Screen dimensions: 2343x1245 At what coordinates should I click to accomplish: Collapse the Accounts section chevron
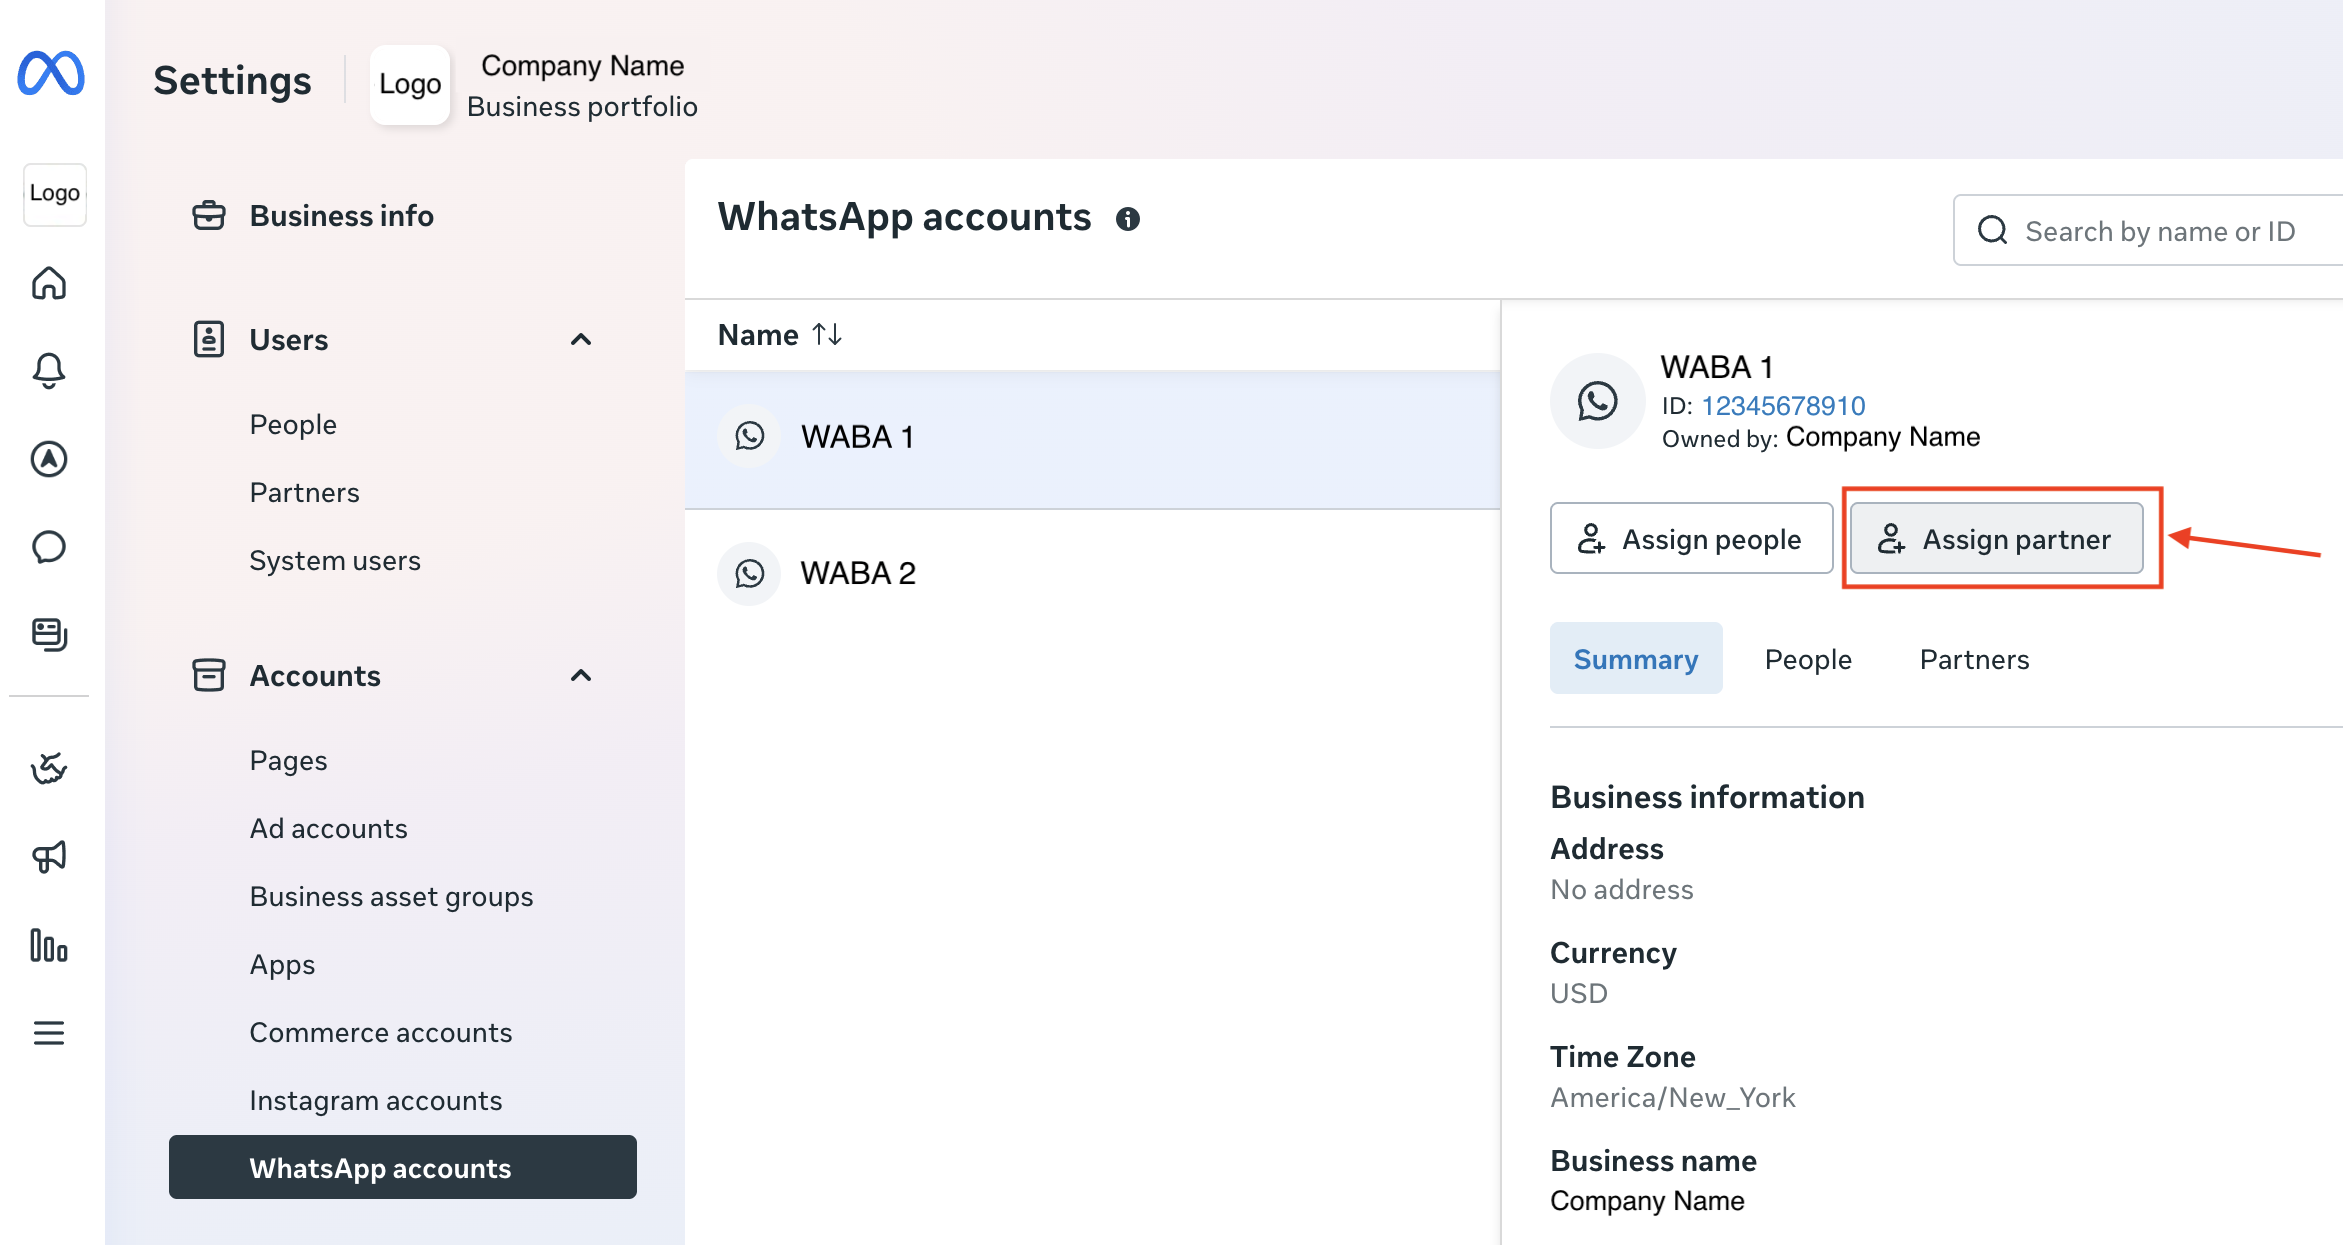pos(581,676)
